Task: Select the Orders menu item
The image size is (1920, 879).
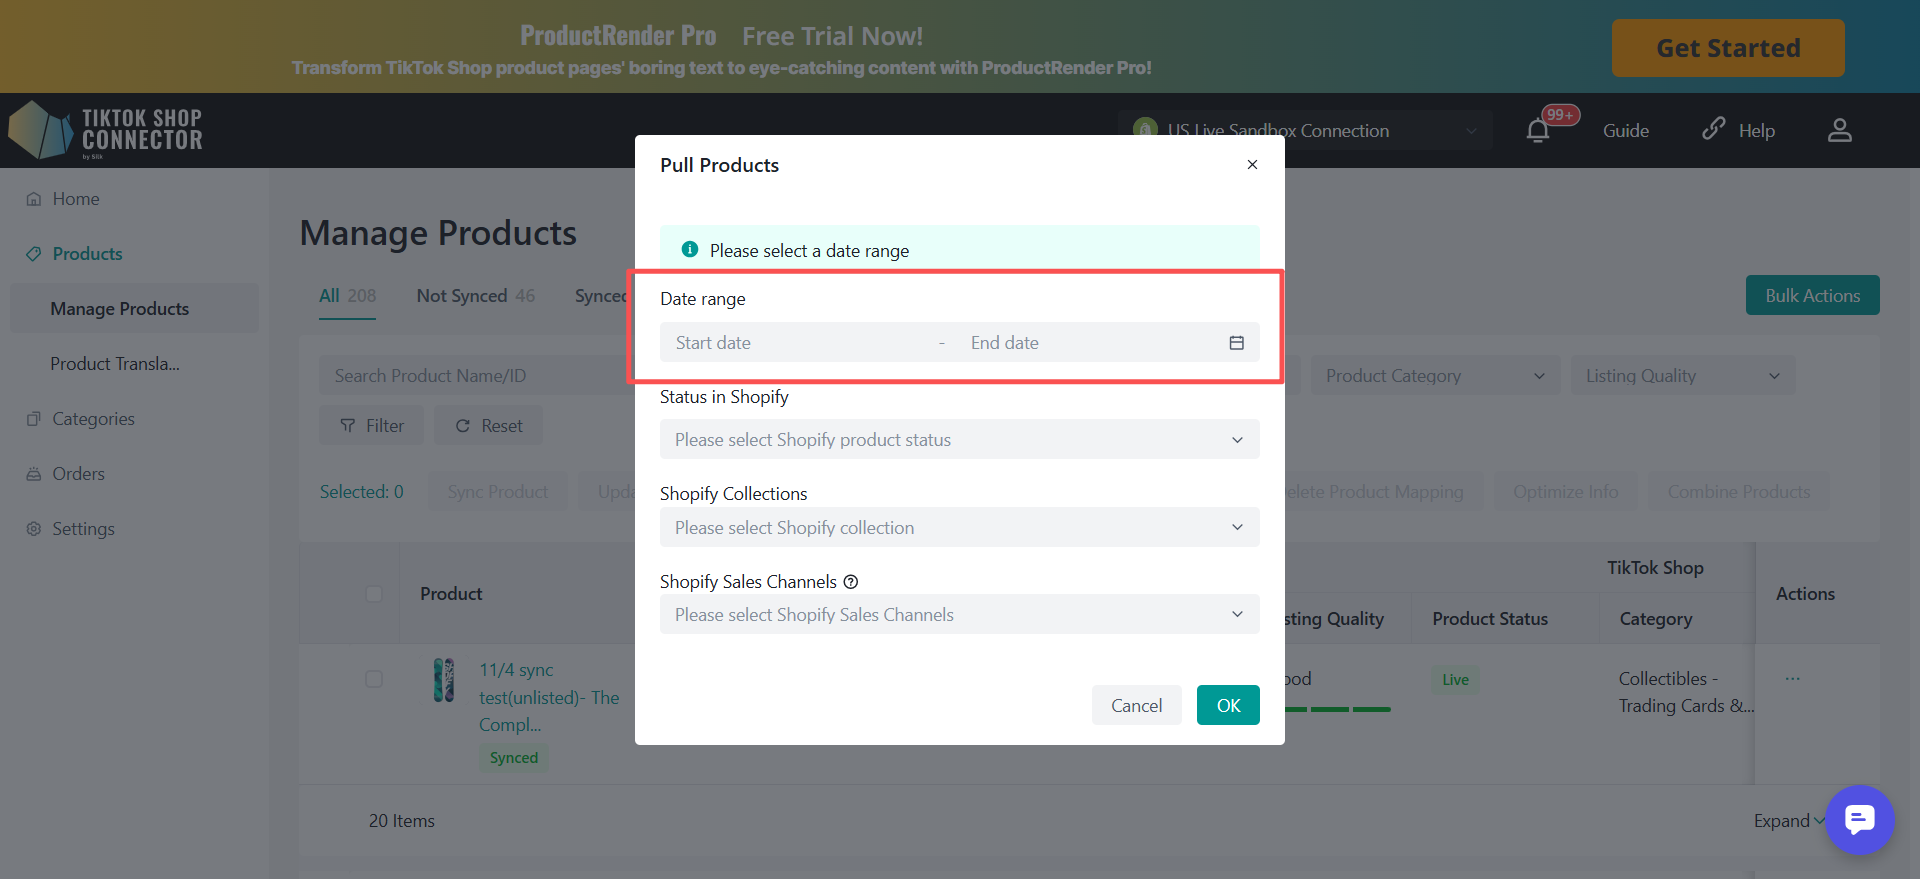Action: (x=78, y=474)
